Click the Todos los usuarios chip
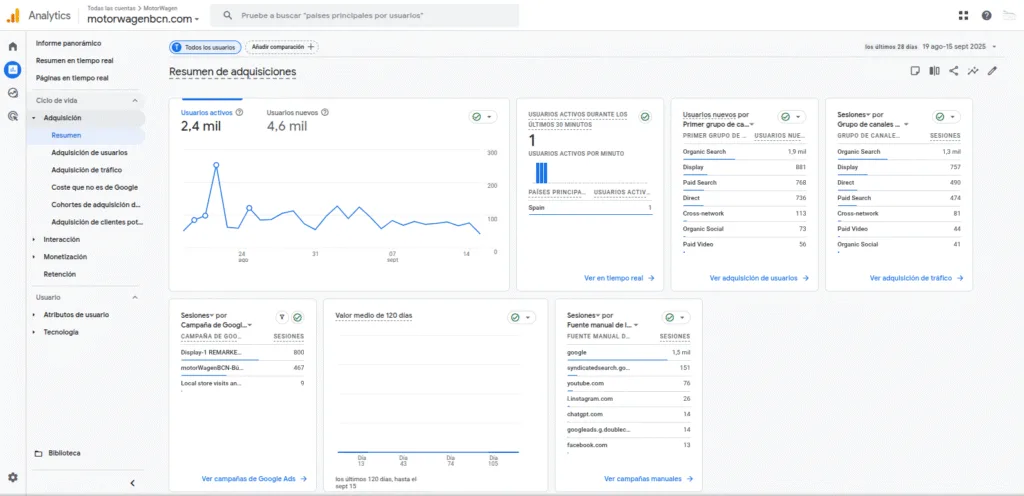Screen dimensions: 1024x496 click(x=206, y=47)
